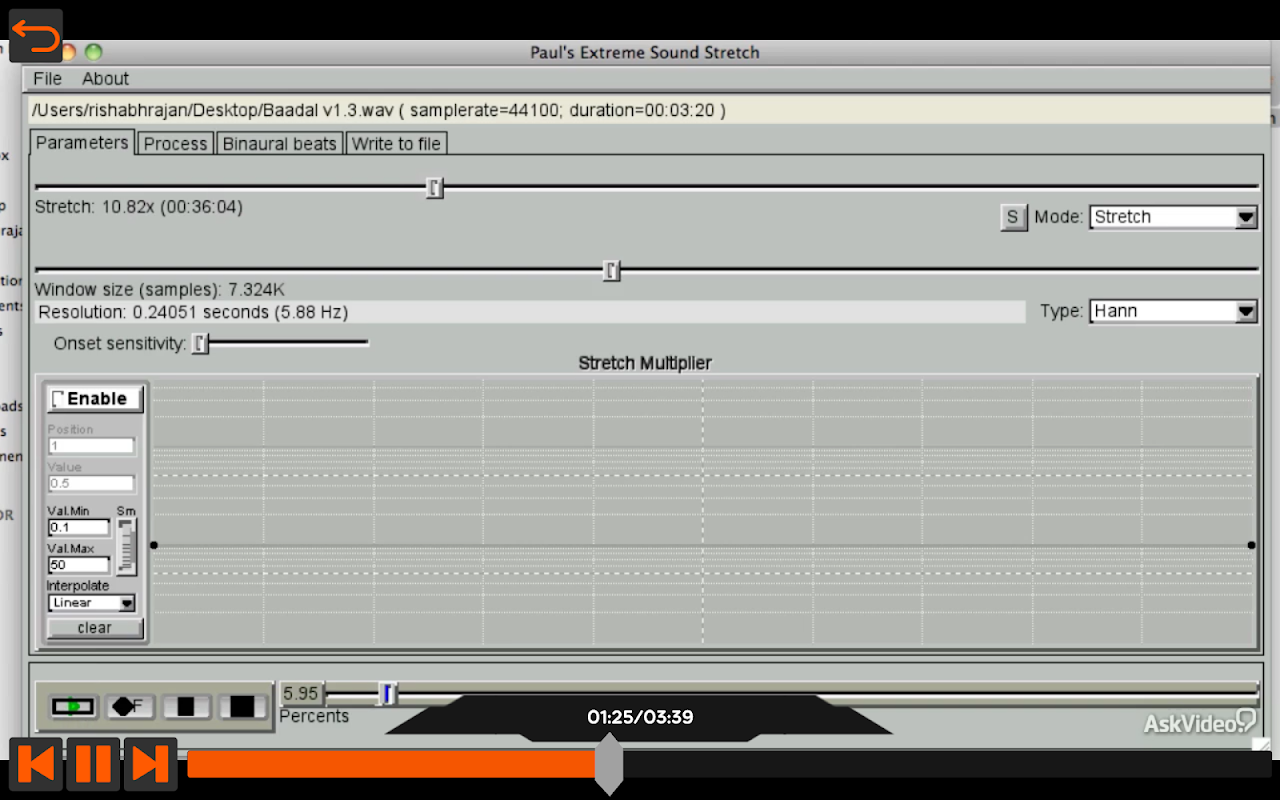
Task: Start playback with the green play button
Action: click(x=73, y=707)
